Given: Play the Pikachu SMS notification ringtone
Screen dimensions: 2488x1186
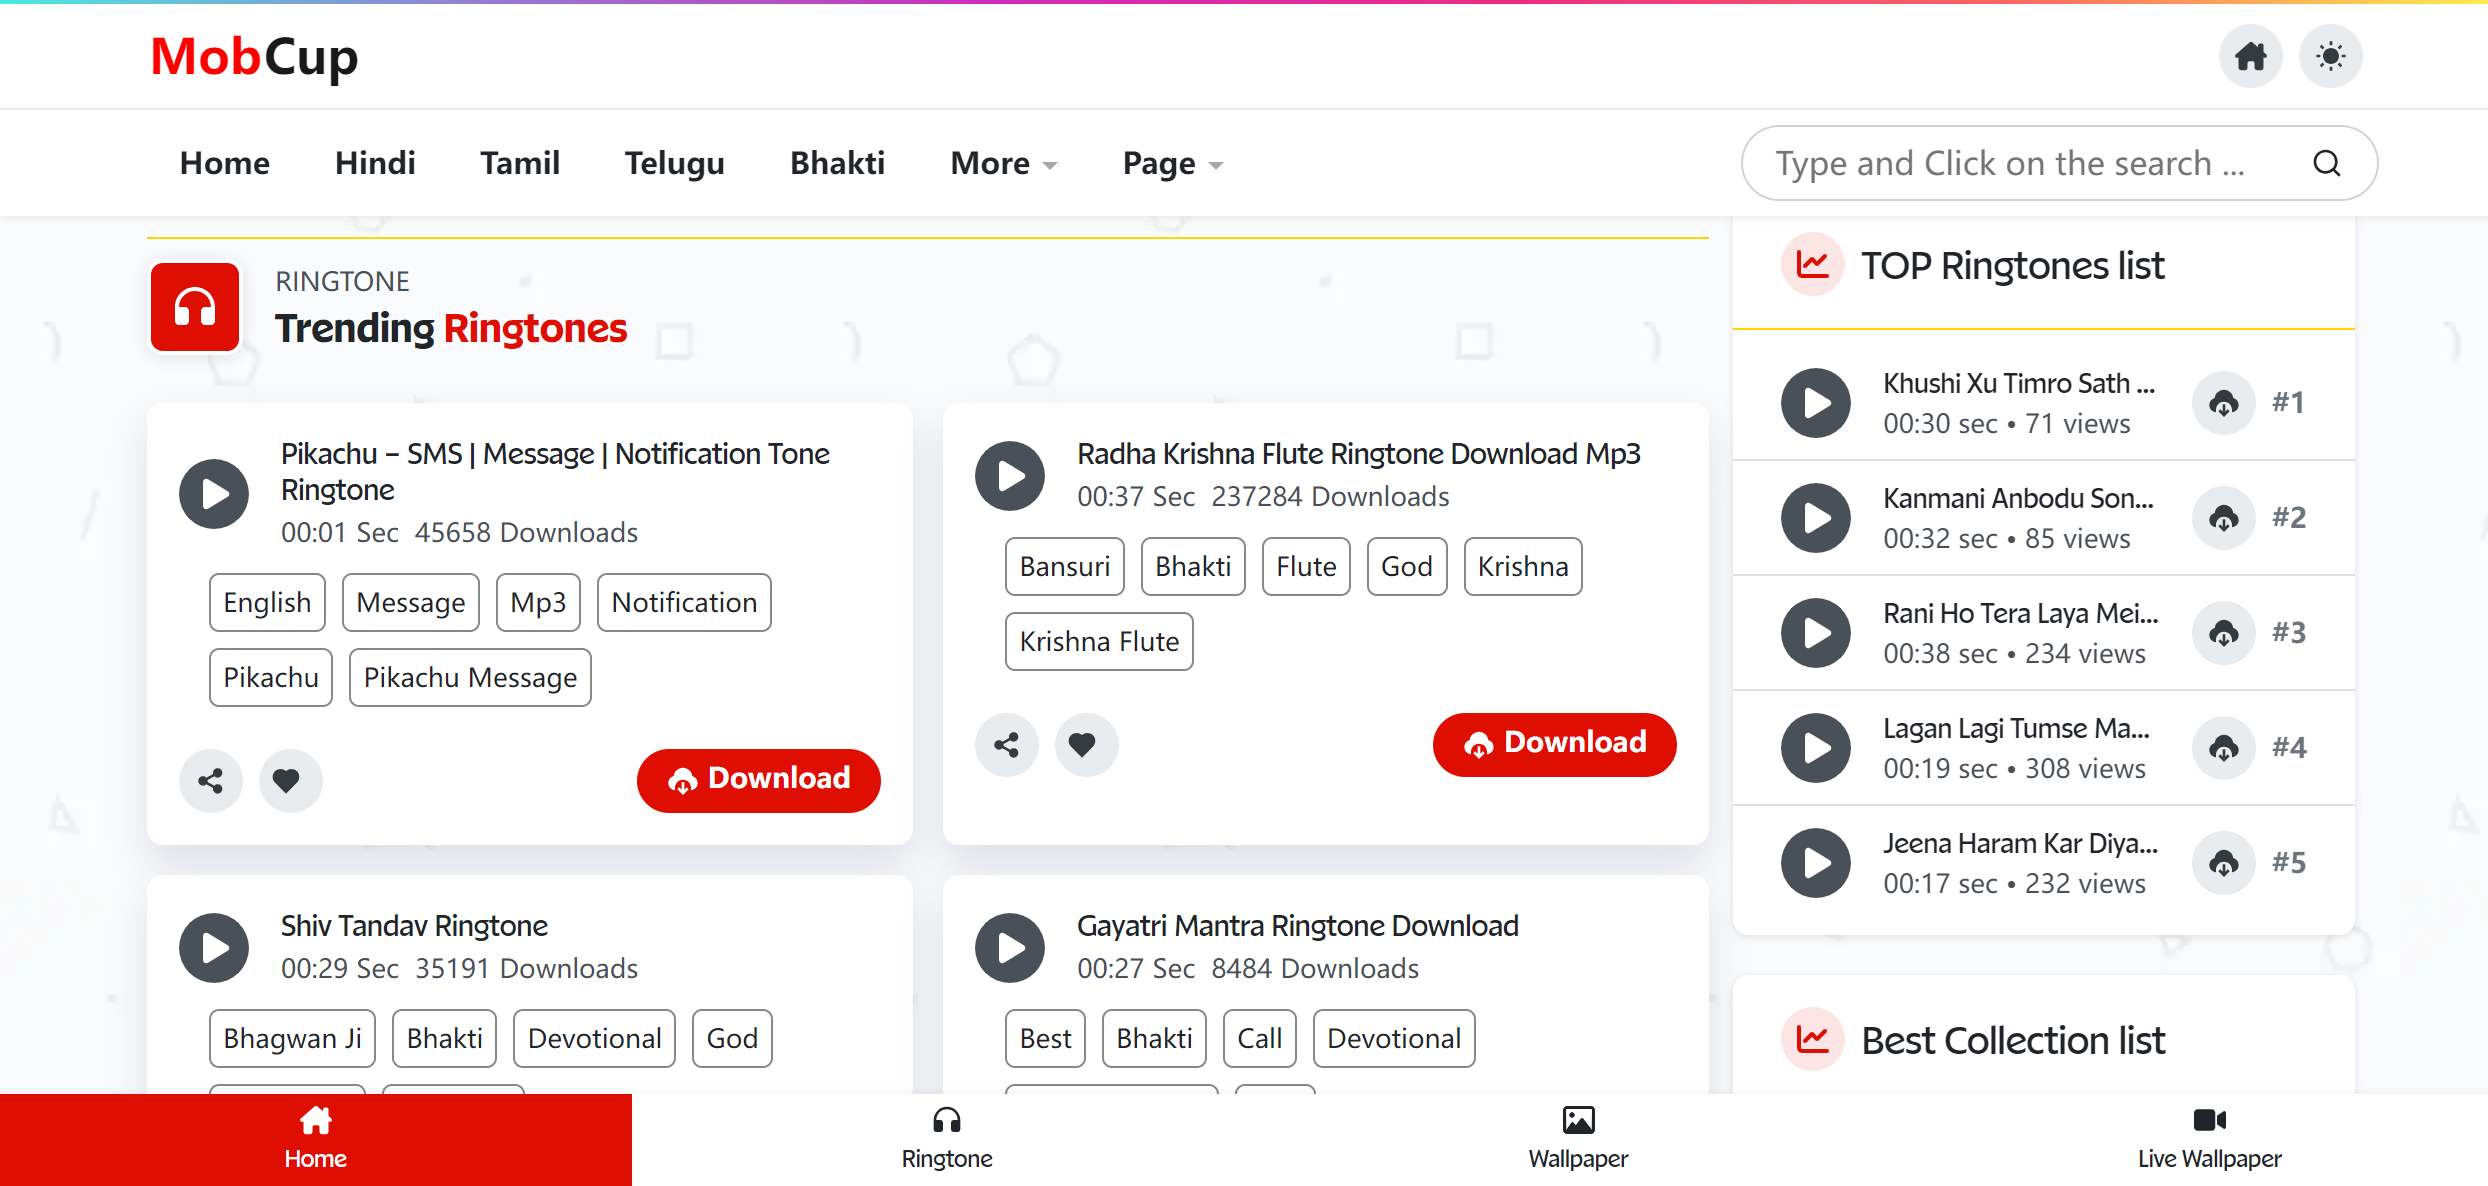Looking at the screenshot, I should click(x=214, y=493).
